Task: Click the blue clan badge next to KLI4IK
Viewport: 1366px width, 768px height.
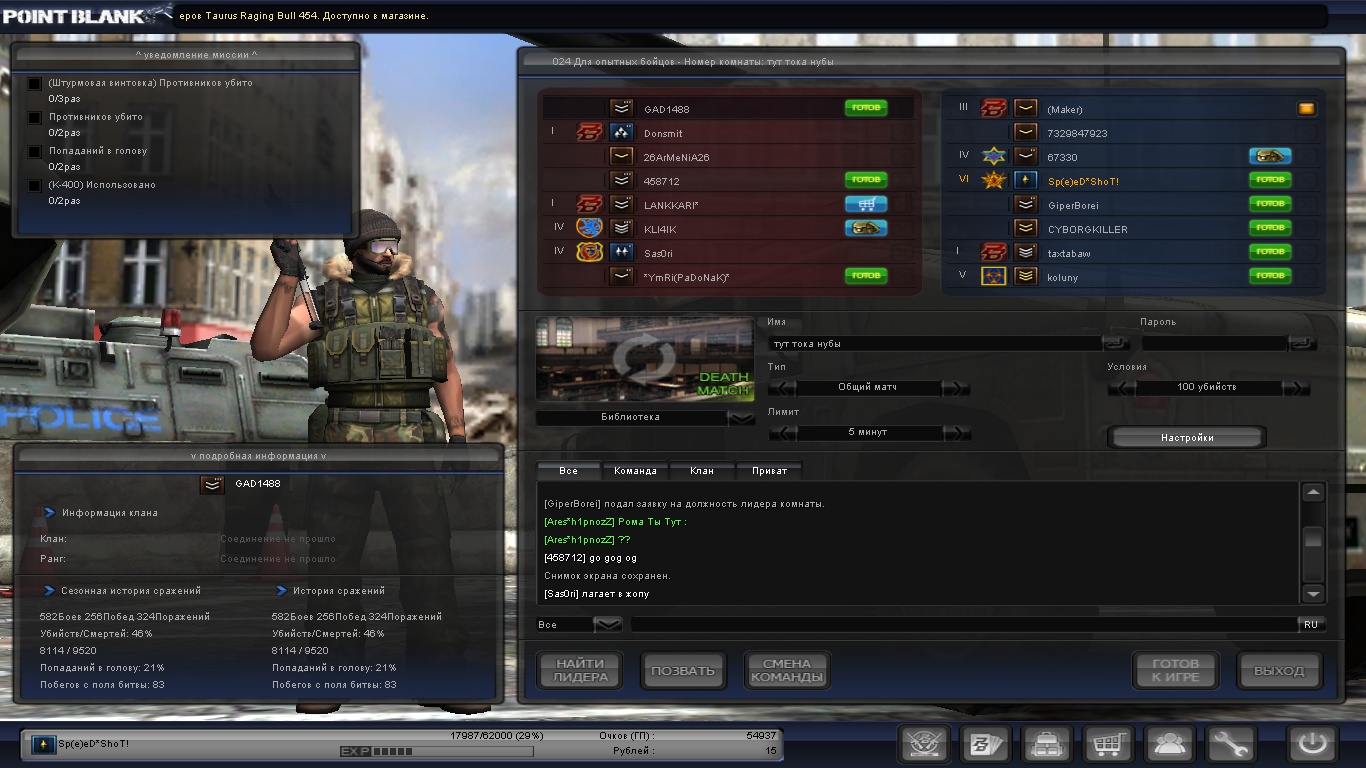Action: [589, 228]
